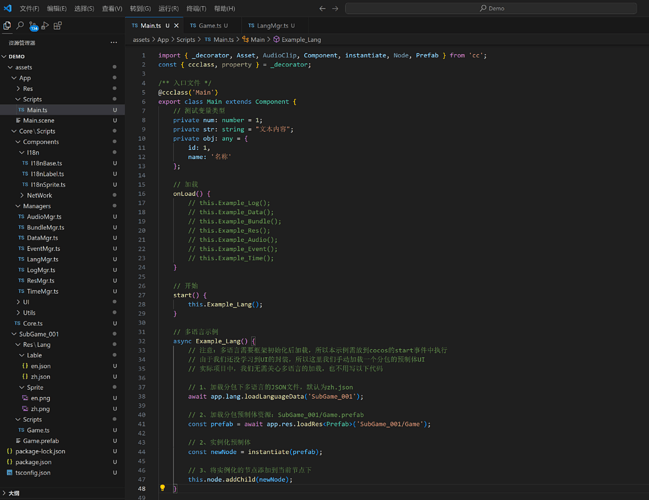Viewport: 649px width, 500px height.
Task: Open the Extensions view icon
Action: (58, 26)
